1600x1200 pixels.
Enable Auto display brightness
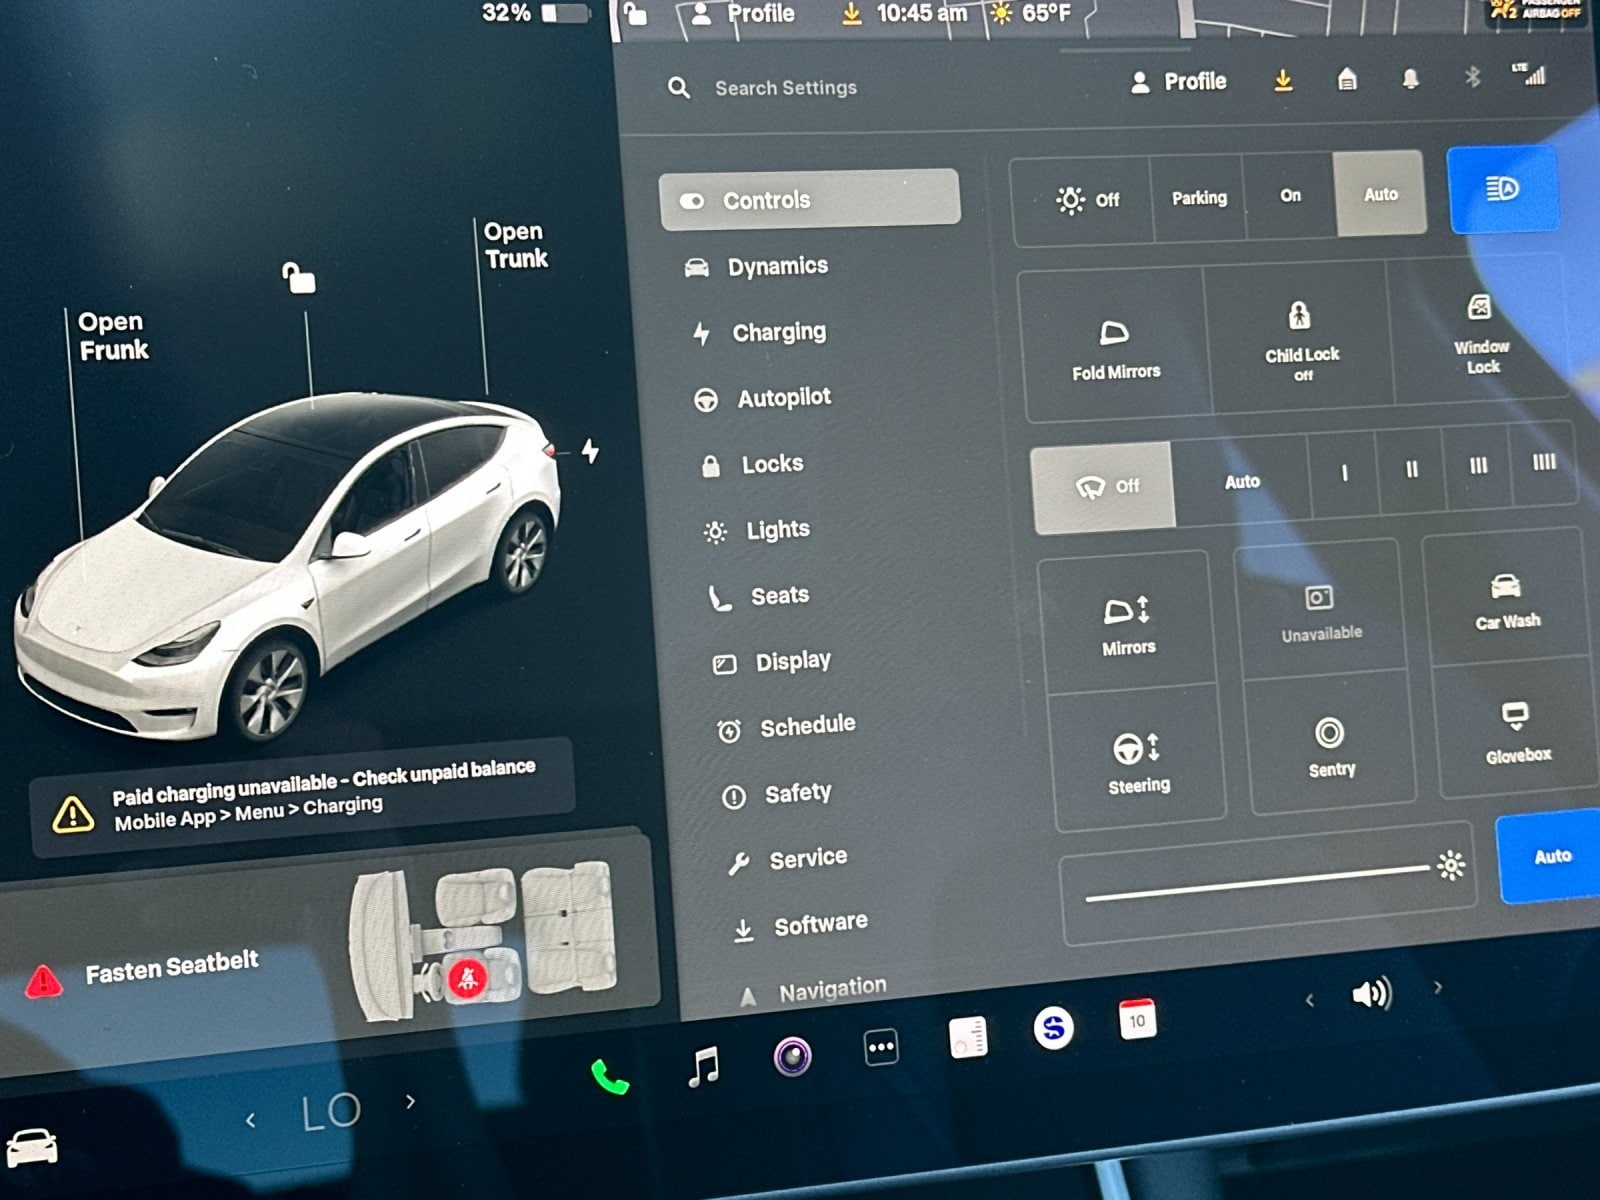[x=1551, y=856]
